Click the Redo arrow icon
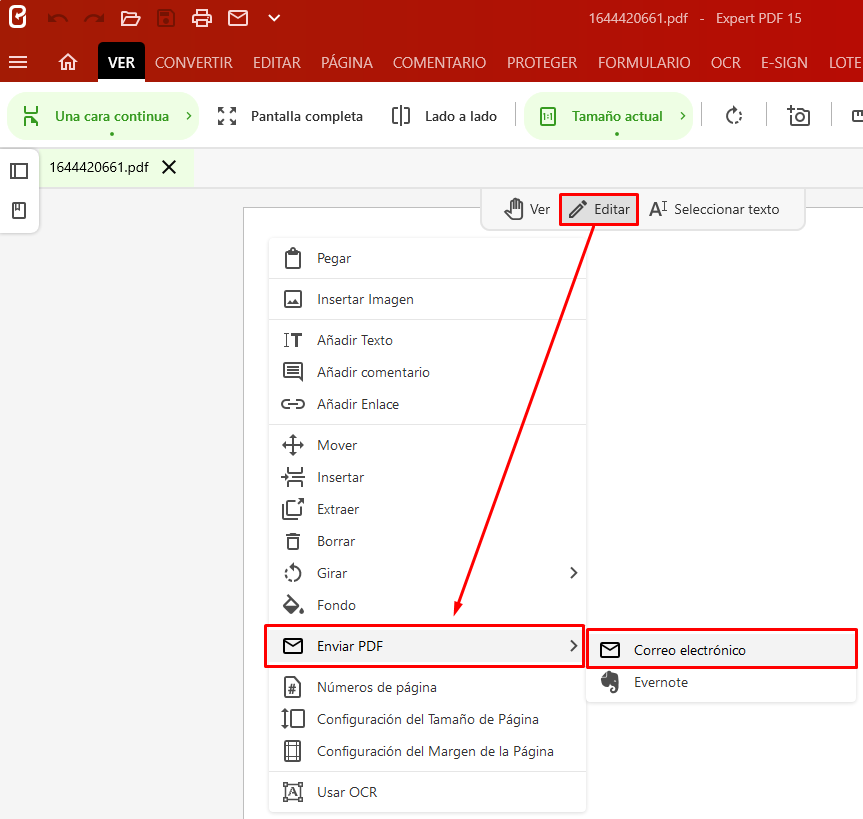Screen dimensions: 863x819 94,19
